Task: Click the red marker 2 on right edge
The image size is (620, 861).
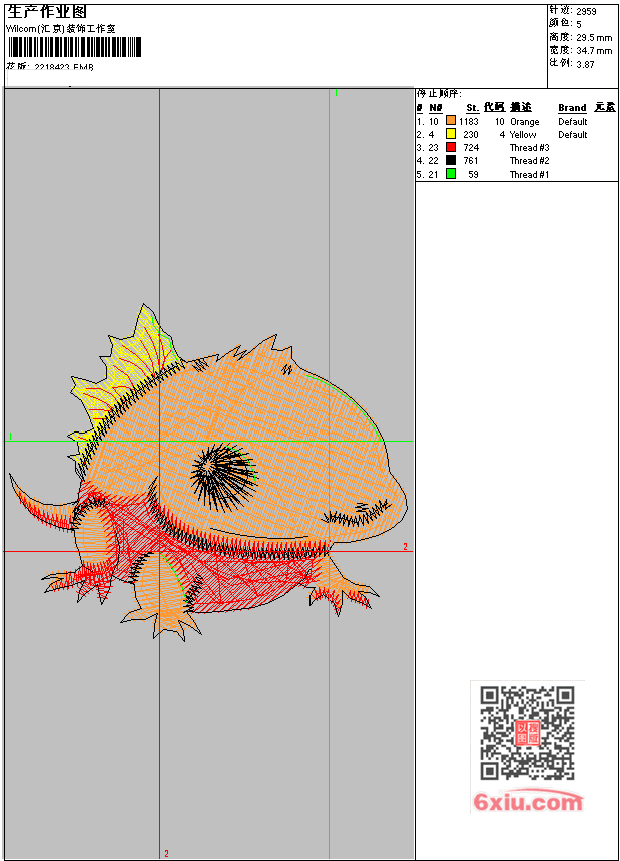Action: coord(405,547)
